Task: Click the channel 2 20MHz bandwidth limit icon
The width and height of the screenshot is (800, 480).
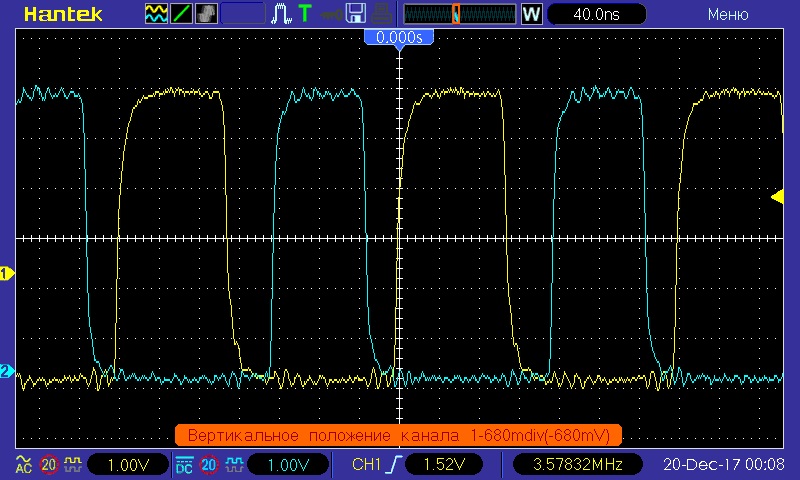Action: 208,464
